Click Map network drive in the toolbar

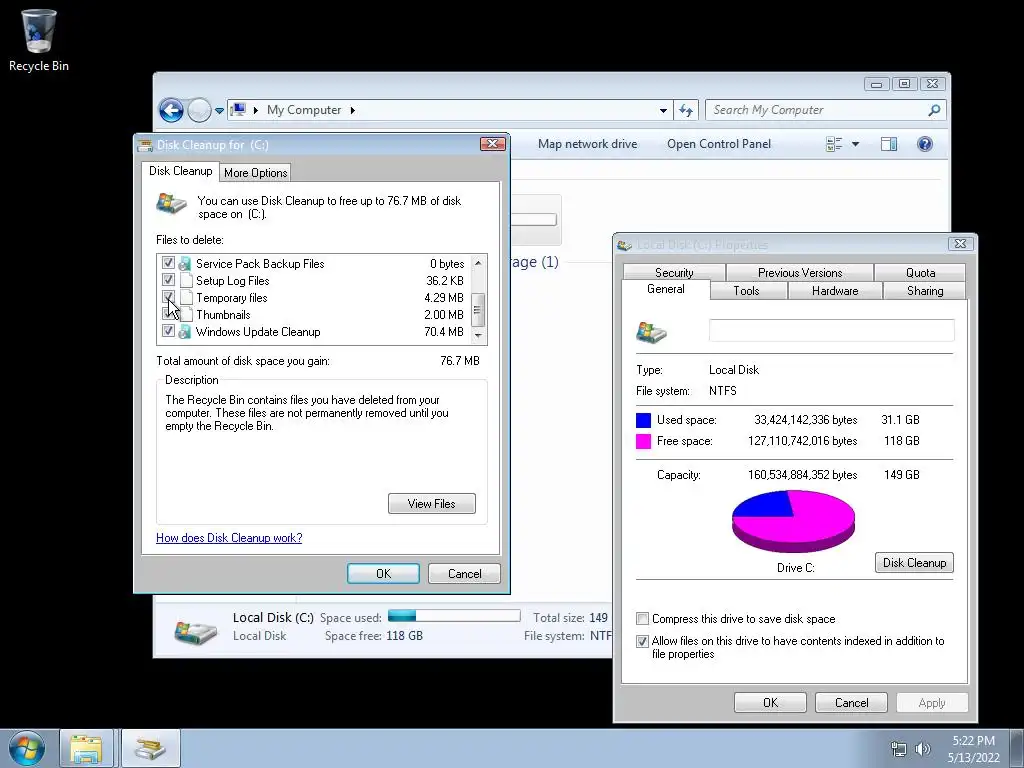click(587, 144)
